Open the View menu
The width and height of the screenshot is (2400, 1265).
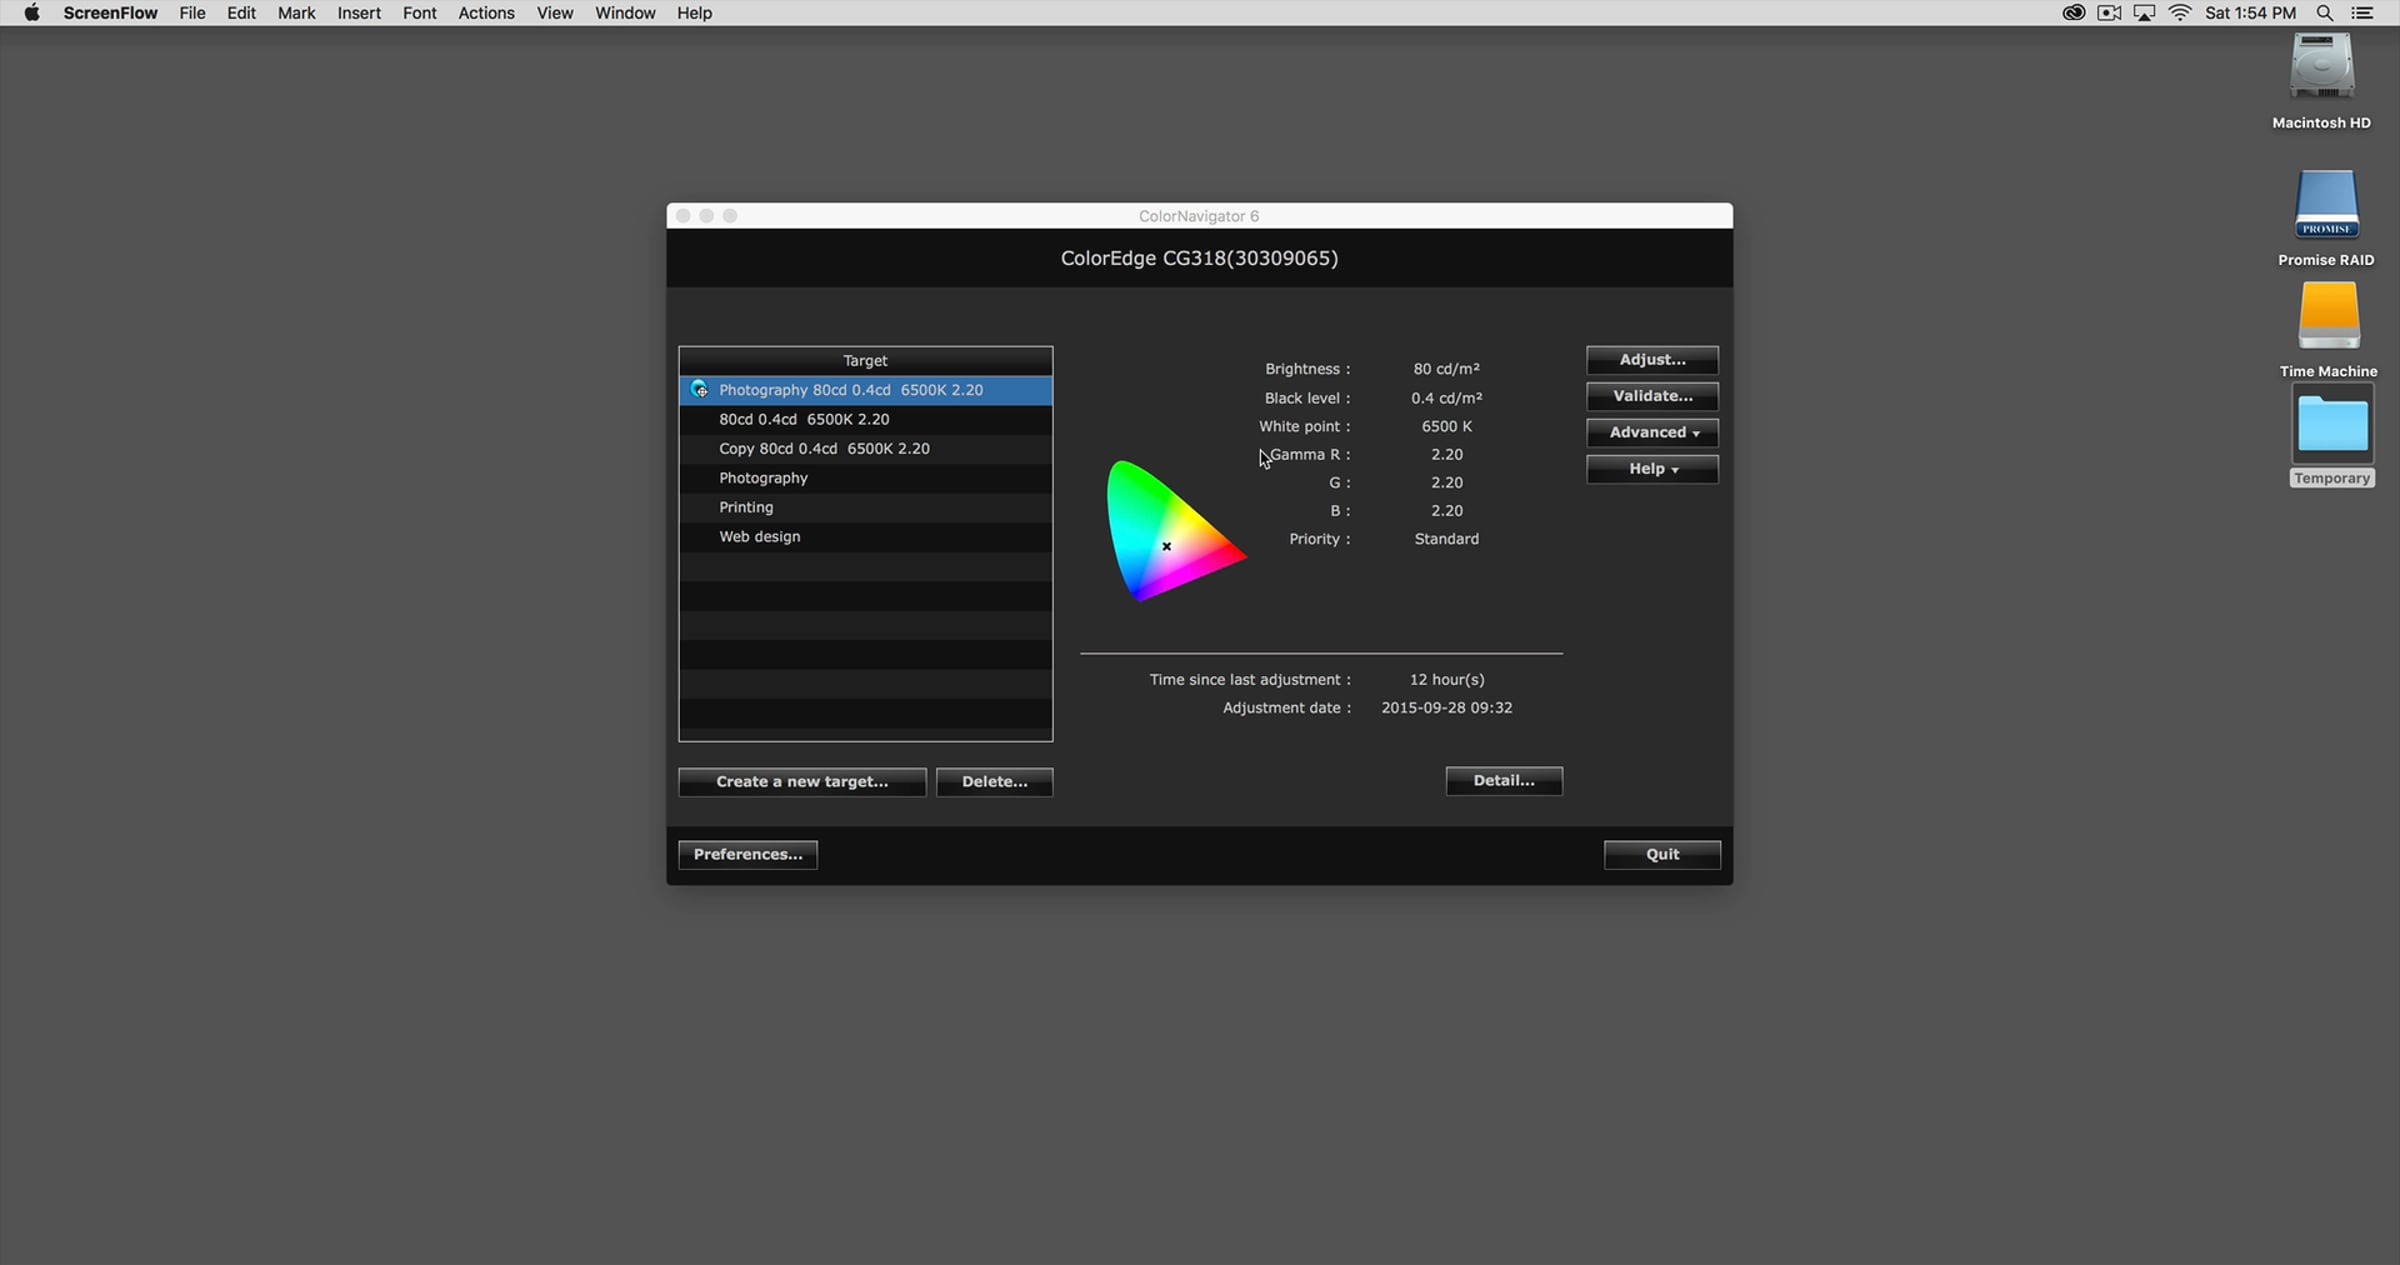tap(554, 13)
